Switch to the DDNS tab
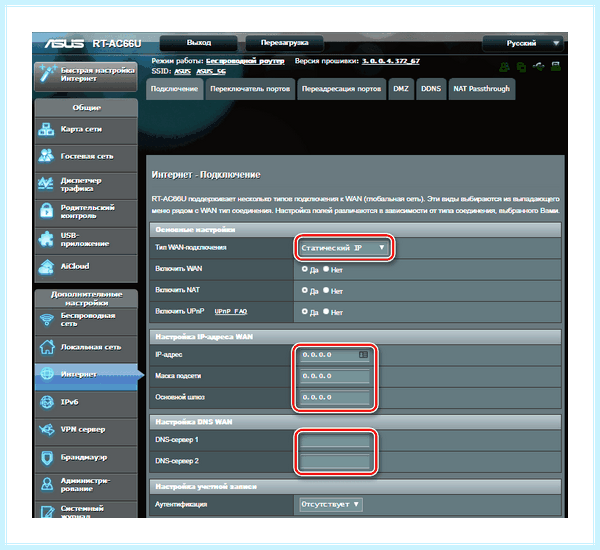600x550 pixels. (431, 89)
